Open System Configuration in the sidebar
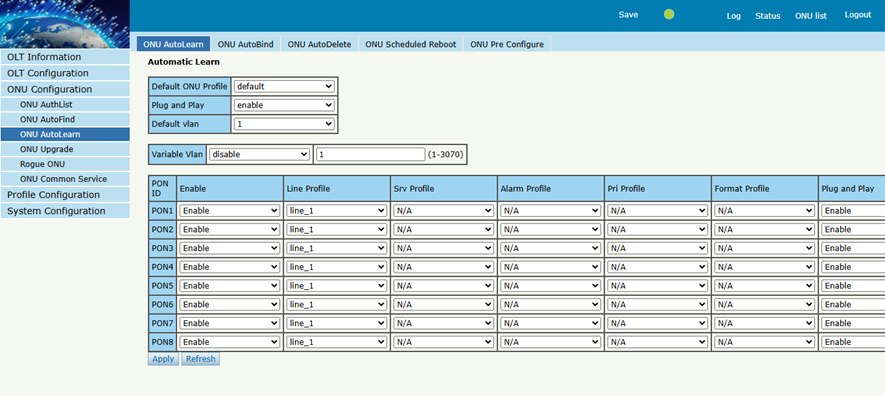The height and width of the screenshot is (396, 885). 65,211
